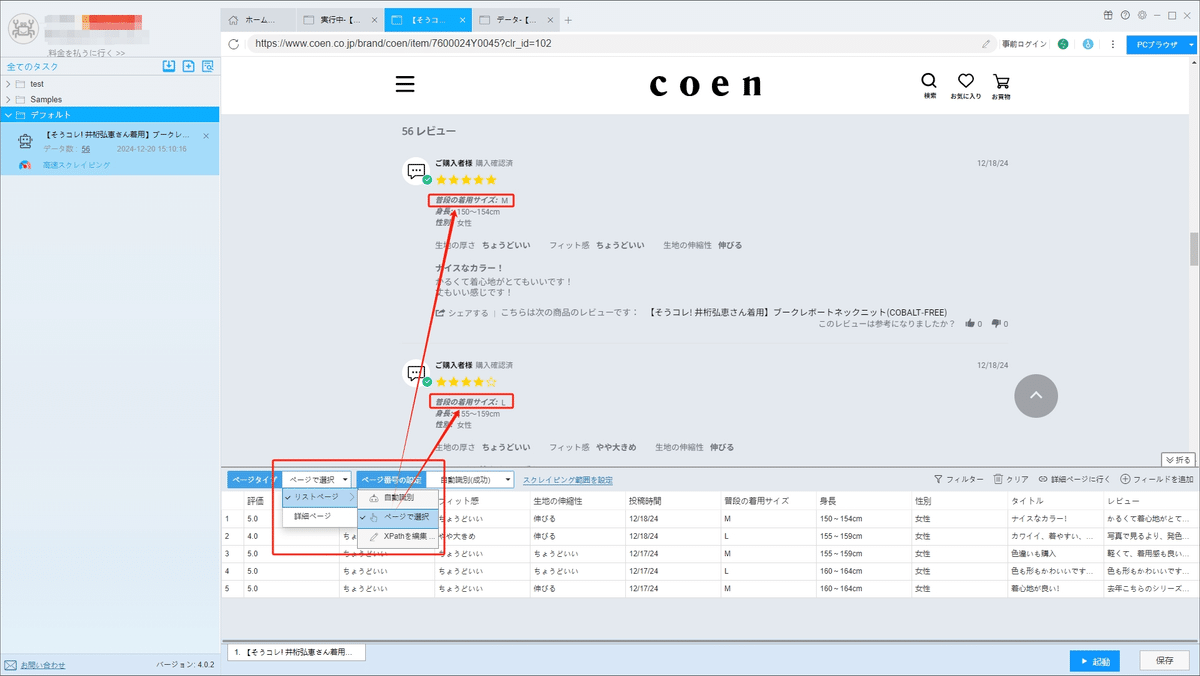
Task: Click the thumbs-down icon on first review
Action: (x=995, y=324)
